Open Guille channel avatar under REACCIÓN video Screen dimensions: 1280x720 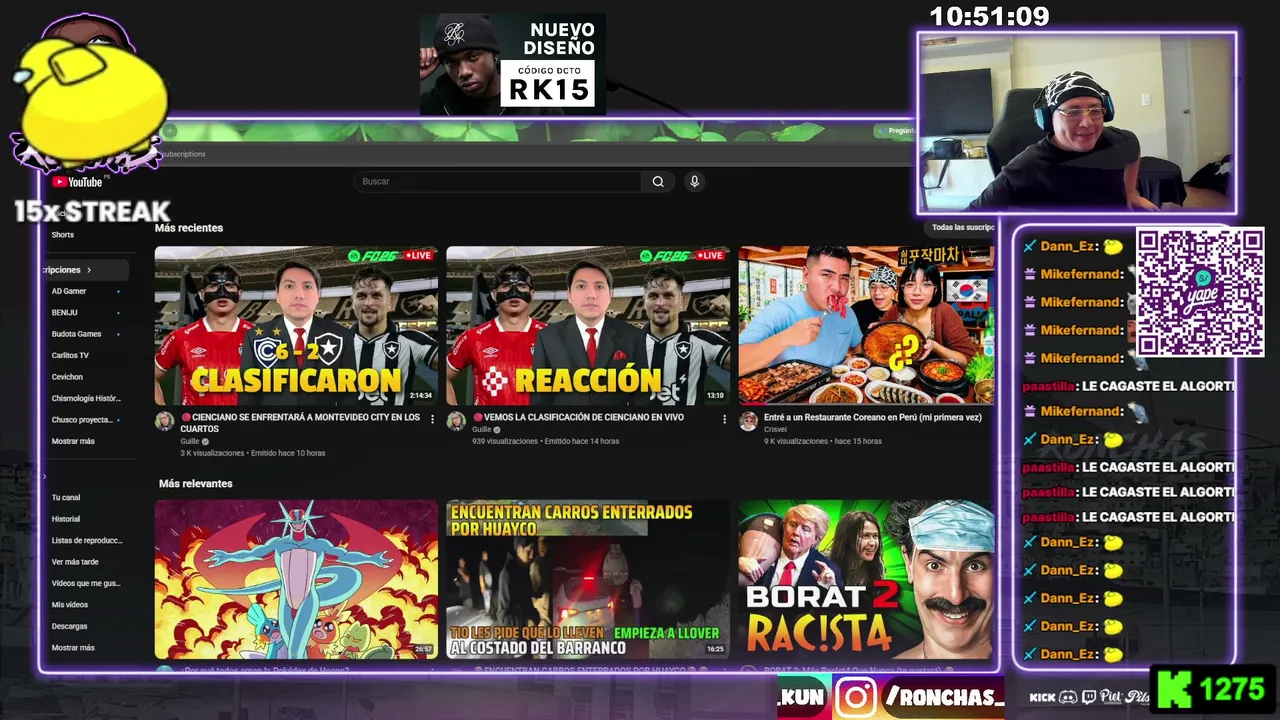456,421
